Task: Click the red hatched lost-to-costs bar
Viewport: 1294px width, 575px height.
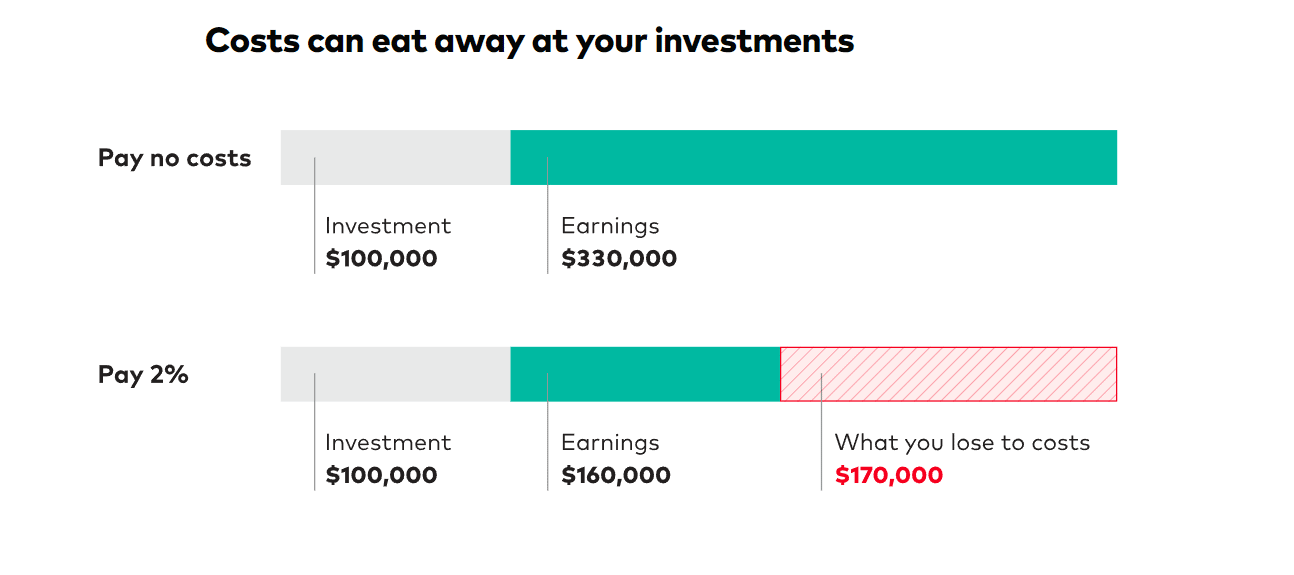Action: [x=948, y=374]
